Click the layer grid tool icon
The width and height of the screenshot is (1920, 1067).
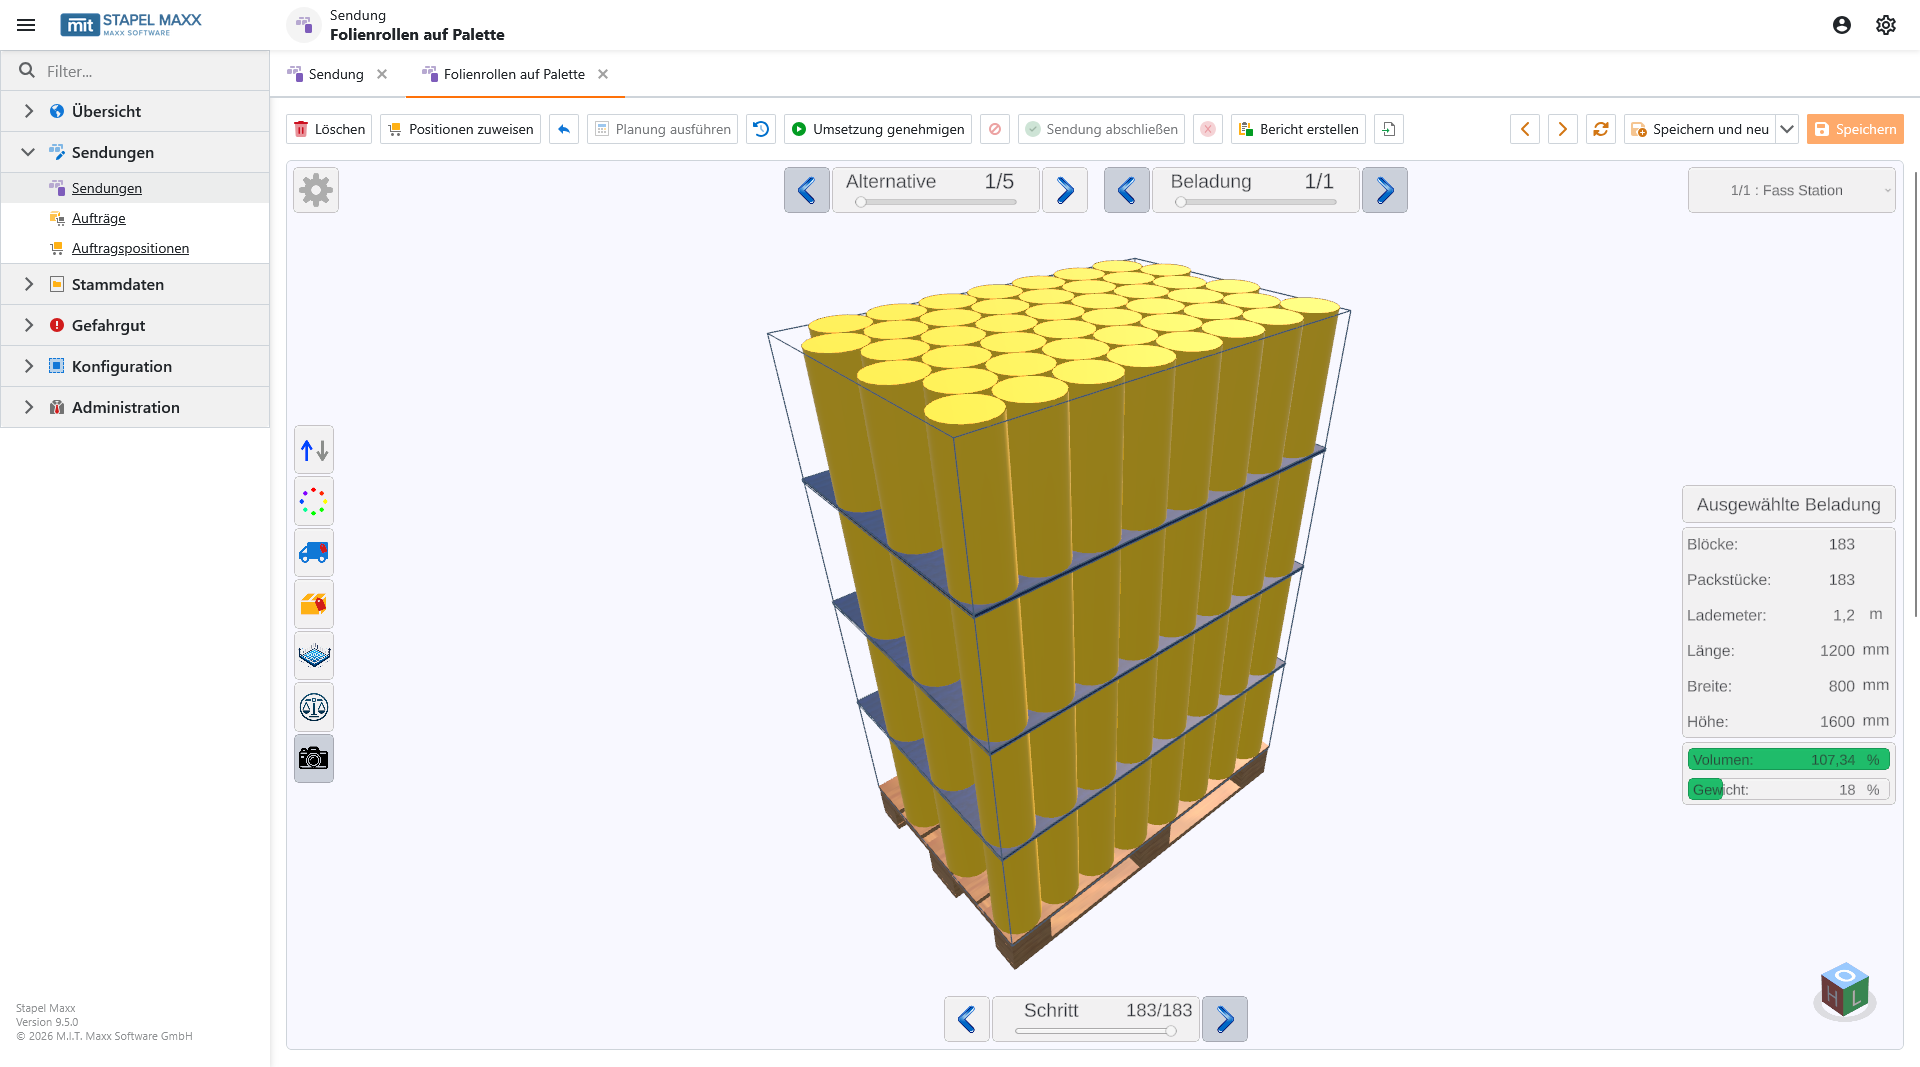(314, 656)
